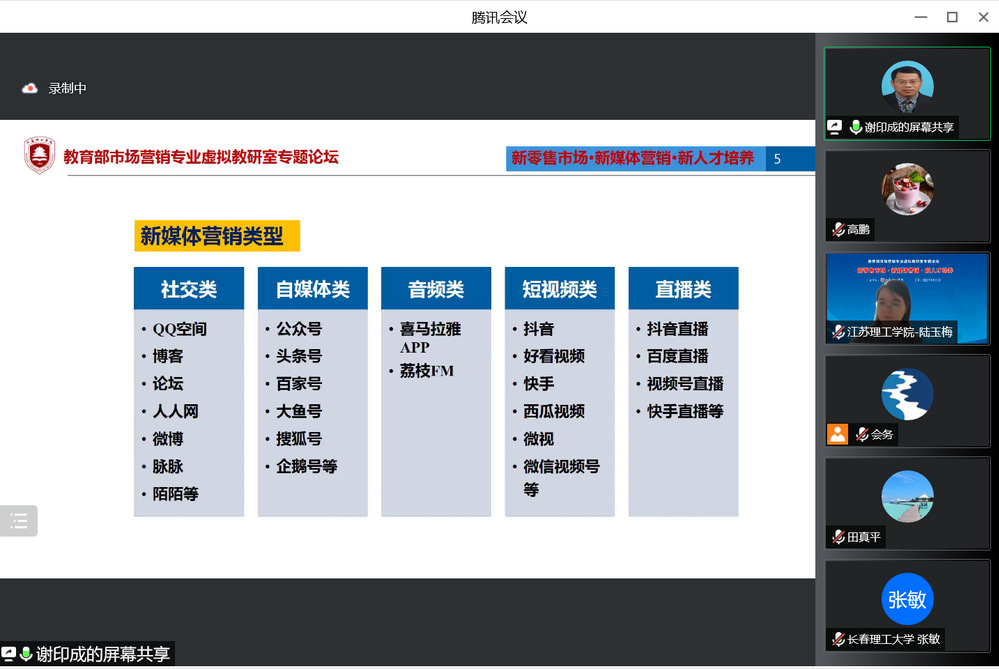Image resolution: width=999 pixels, height=669 pixels.
Task: Click the 西瓜视频 bullet item
Action: tap(554, 411)
